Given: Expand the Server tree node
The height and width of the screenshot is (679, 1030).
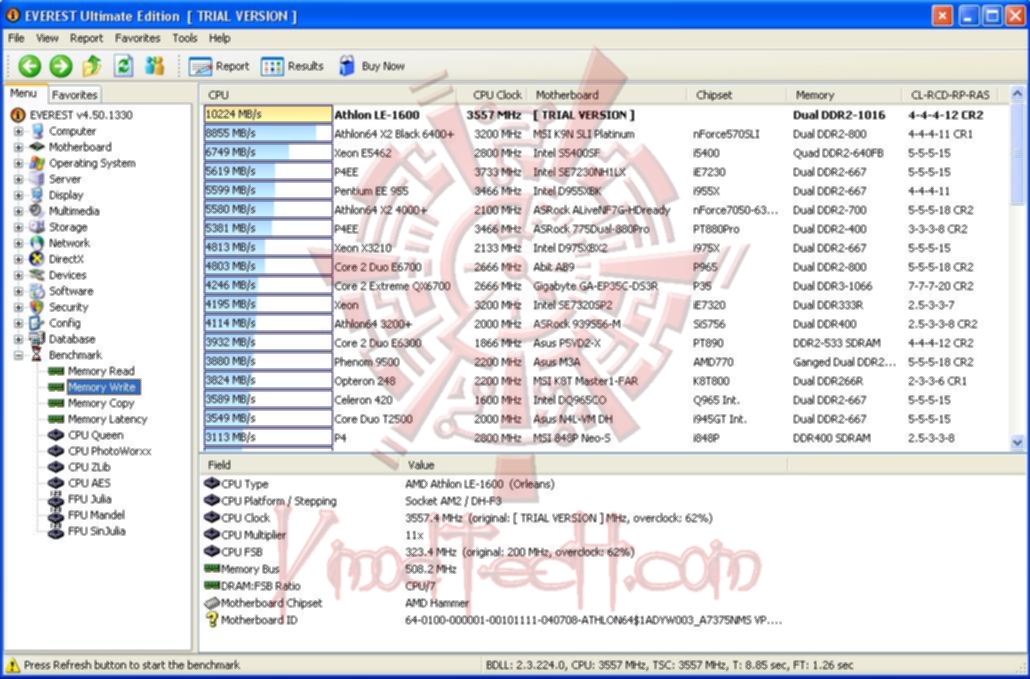Looking at the screenshot, I should 18,179.
